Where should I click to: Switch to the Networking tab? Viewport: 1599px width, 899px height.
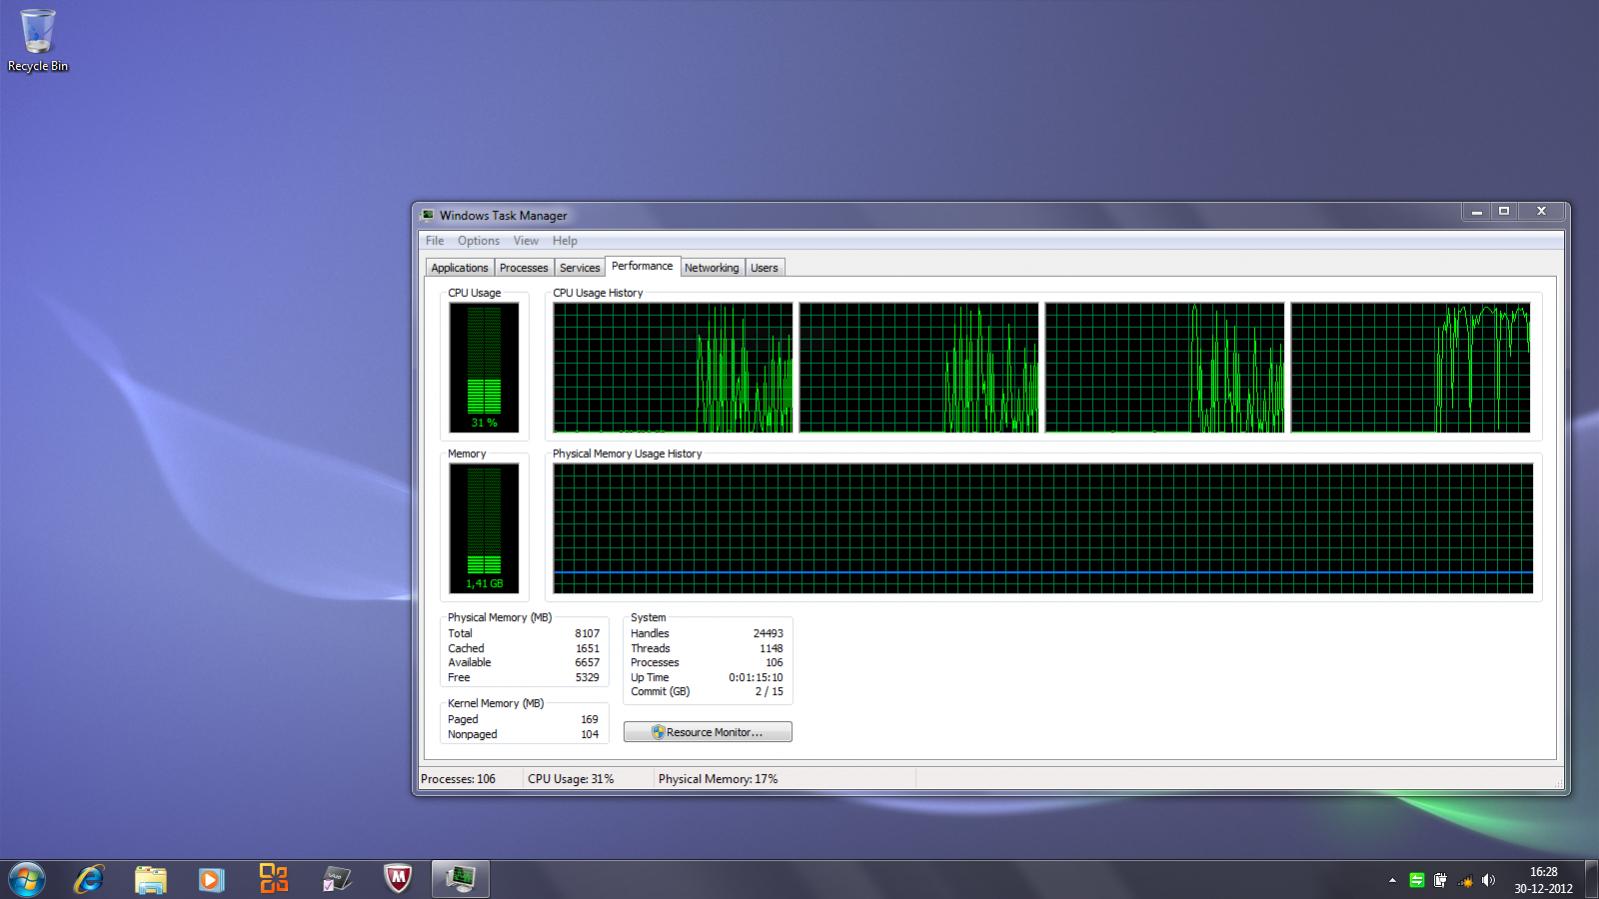point(711,268)
